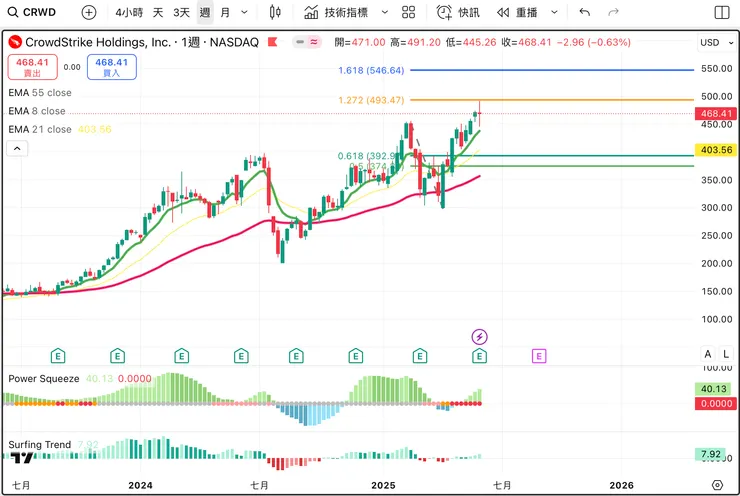Select the EMA 8 close indicator legend

[37, 111]
